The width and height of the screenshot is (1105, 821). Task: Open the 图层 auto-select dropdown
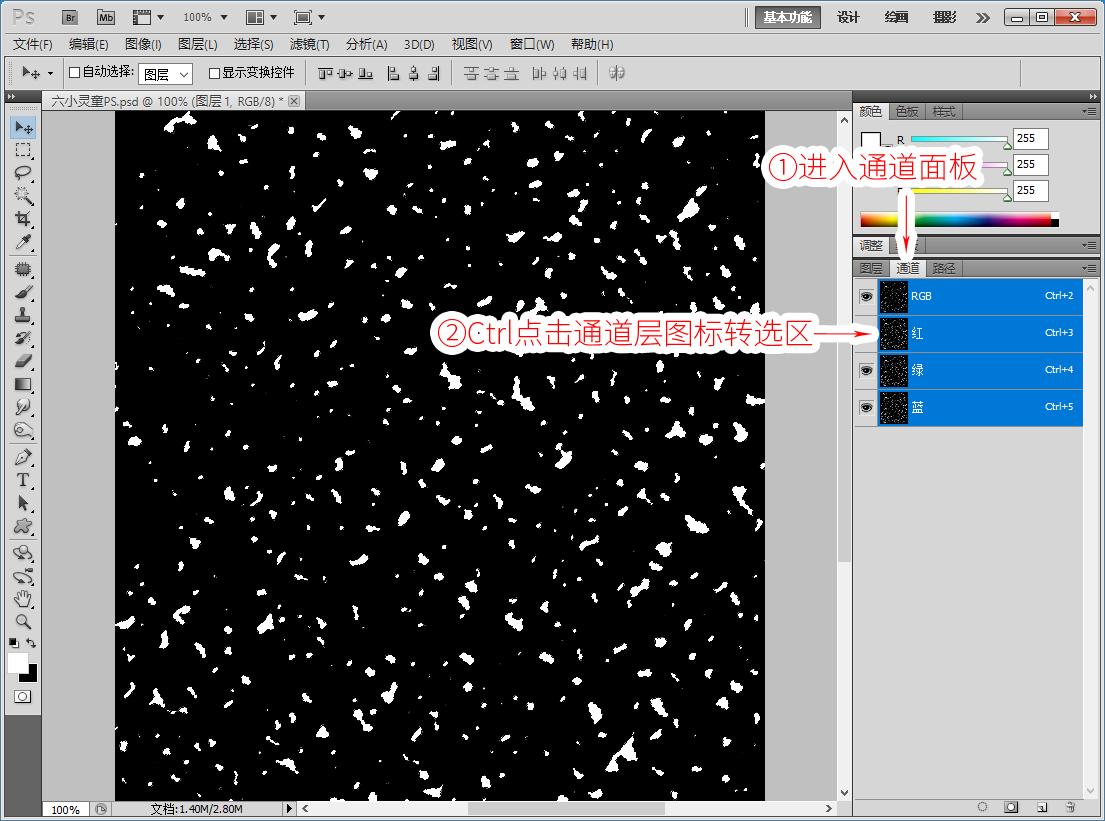click(x=165, y=74)
